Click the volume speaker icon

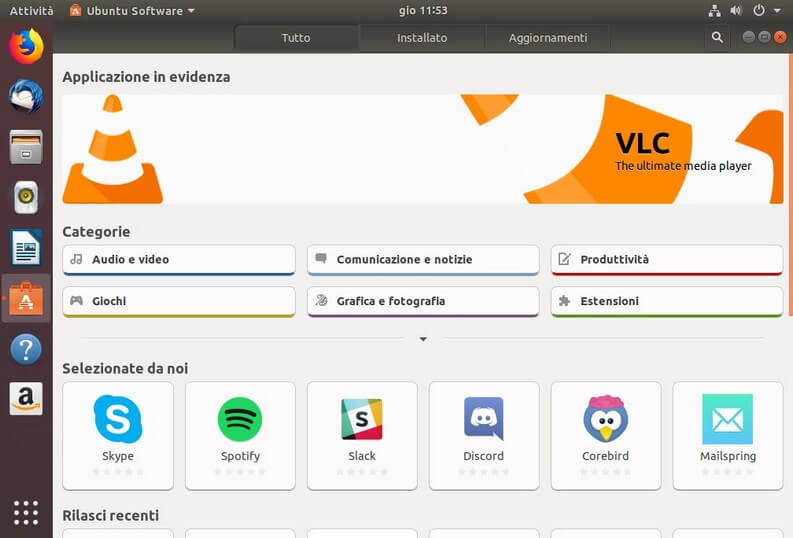736,11
